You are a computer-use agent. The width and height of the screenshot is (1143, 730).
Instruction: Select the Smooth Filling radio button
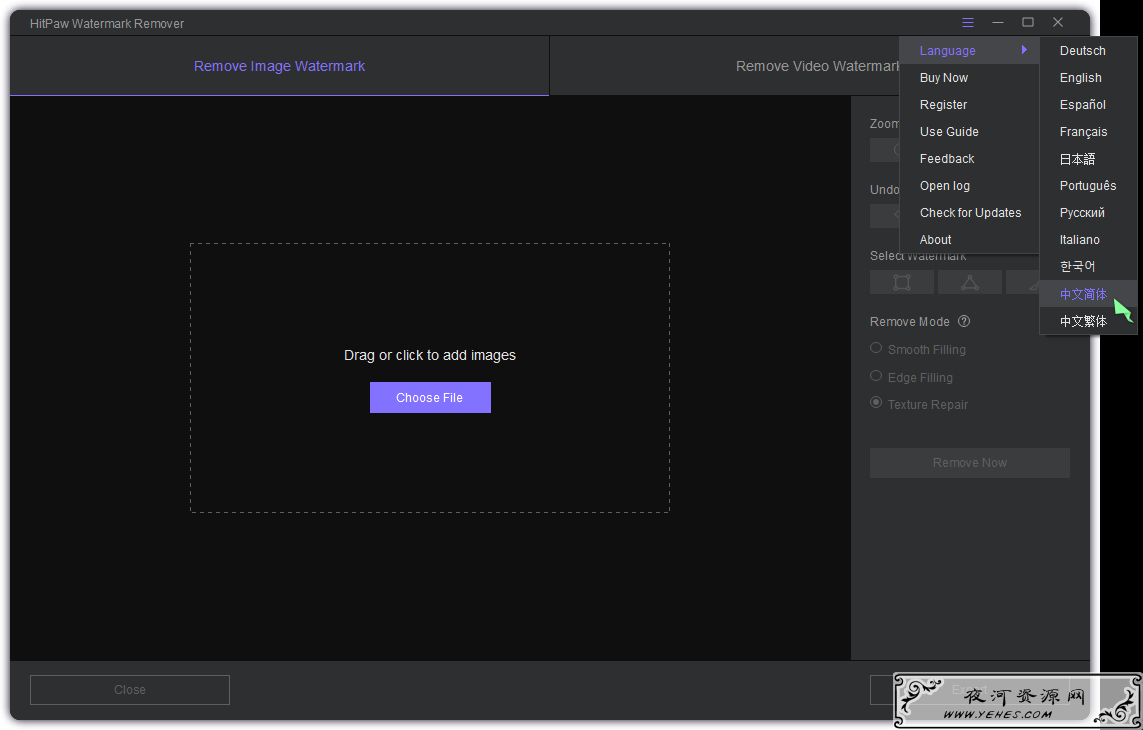(x=876, y=349)
